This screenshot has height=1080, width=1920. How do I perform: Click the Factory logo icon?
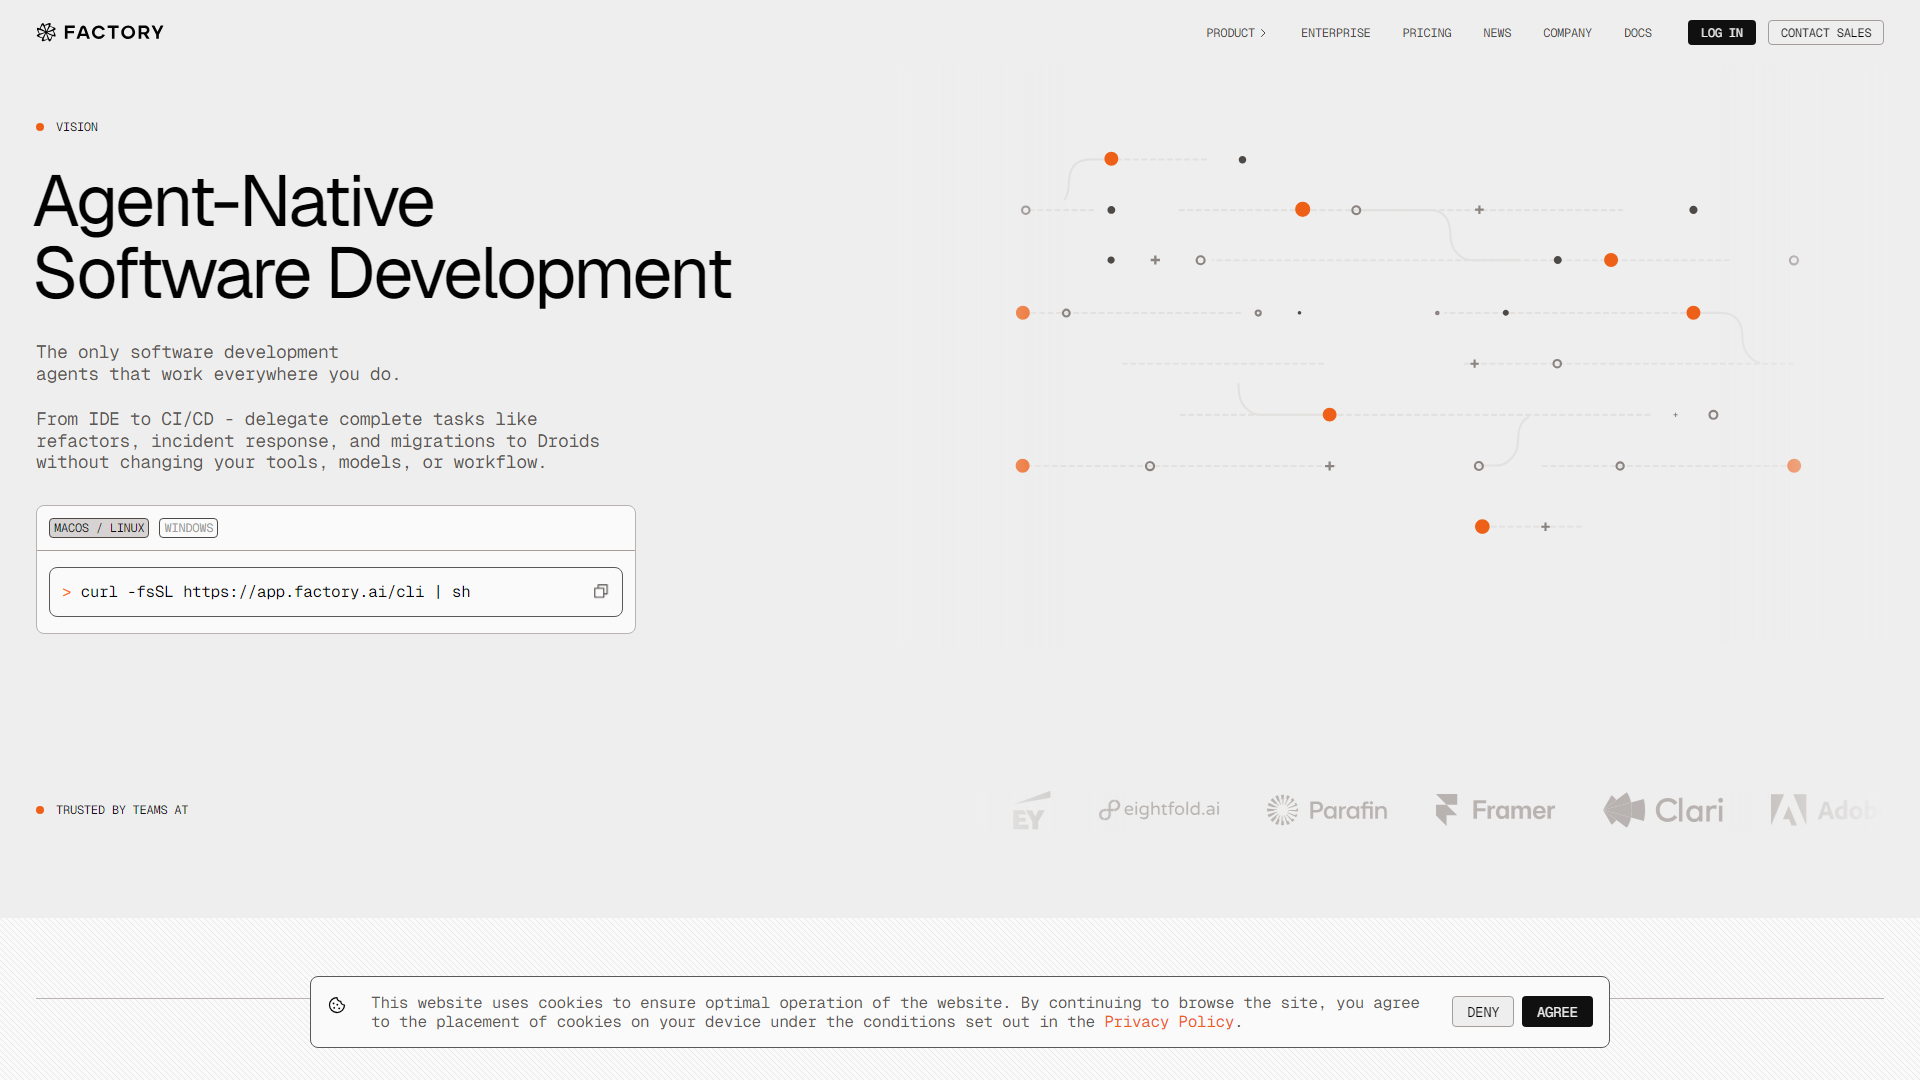pos(46,32)
